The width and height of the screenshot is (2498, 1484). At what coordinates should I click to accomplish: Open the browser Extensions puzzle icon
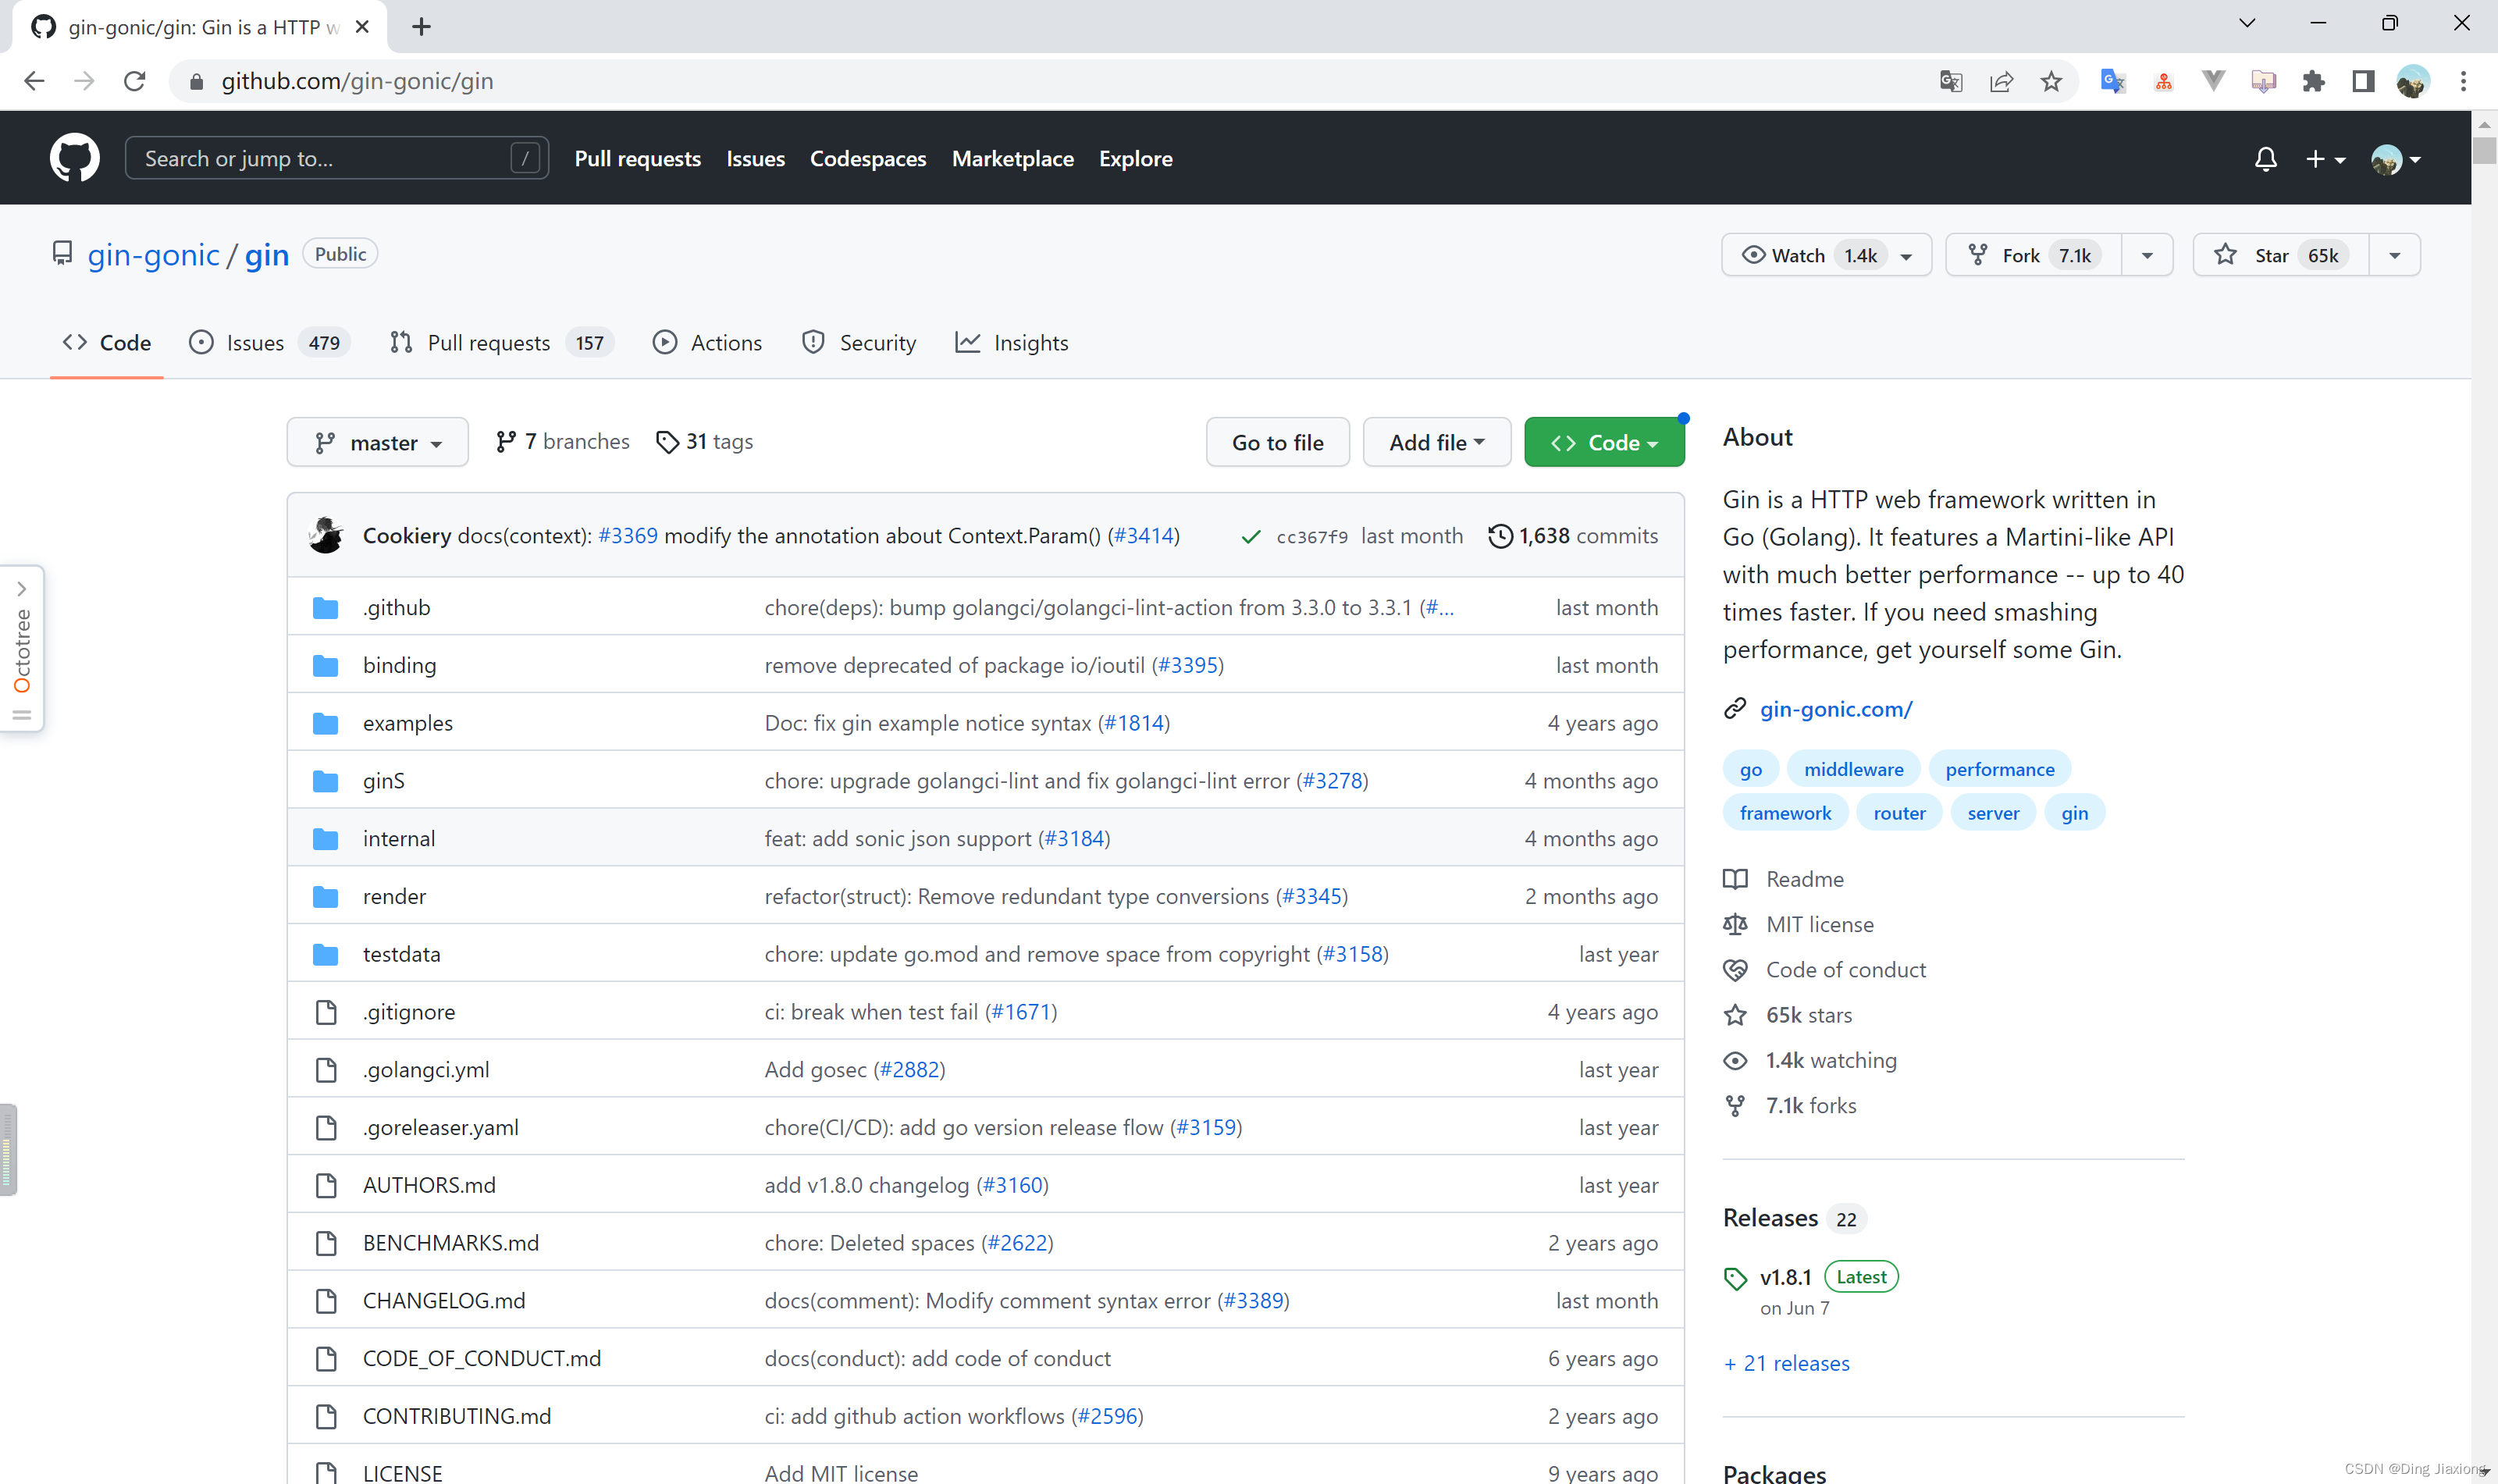[2313, 81]
